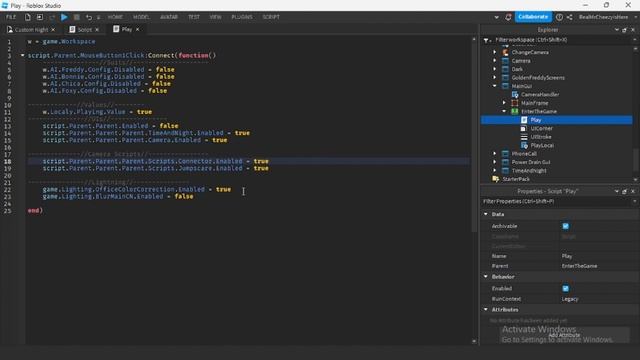Select the StarterPack folder icon
The height and width of the screenshot is (360, 640).
[x=496, y=179]
